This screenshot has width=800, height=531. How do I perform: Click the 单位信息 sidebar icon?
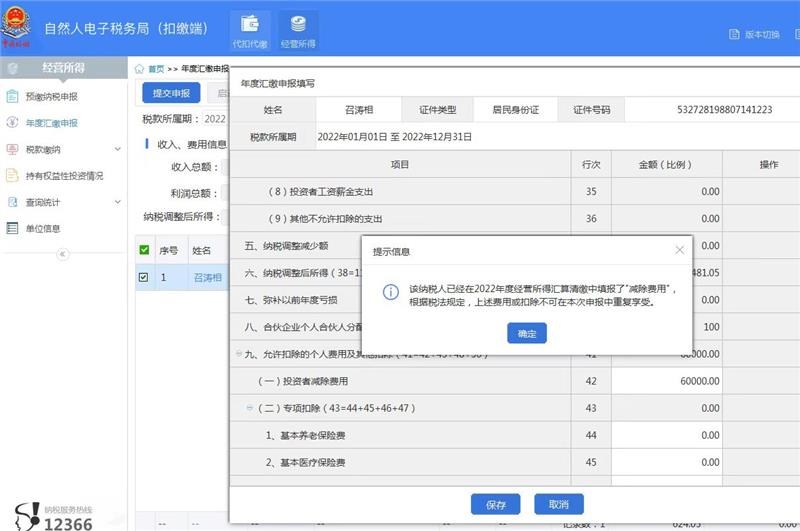coord(12,228)
